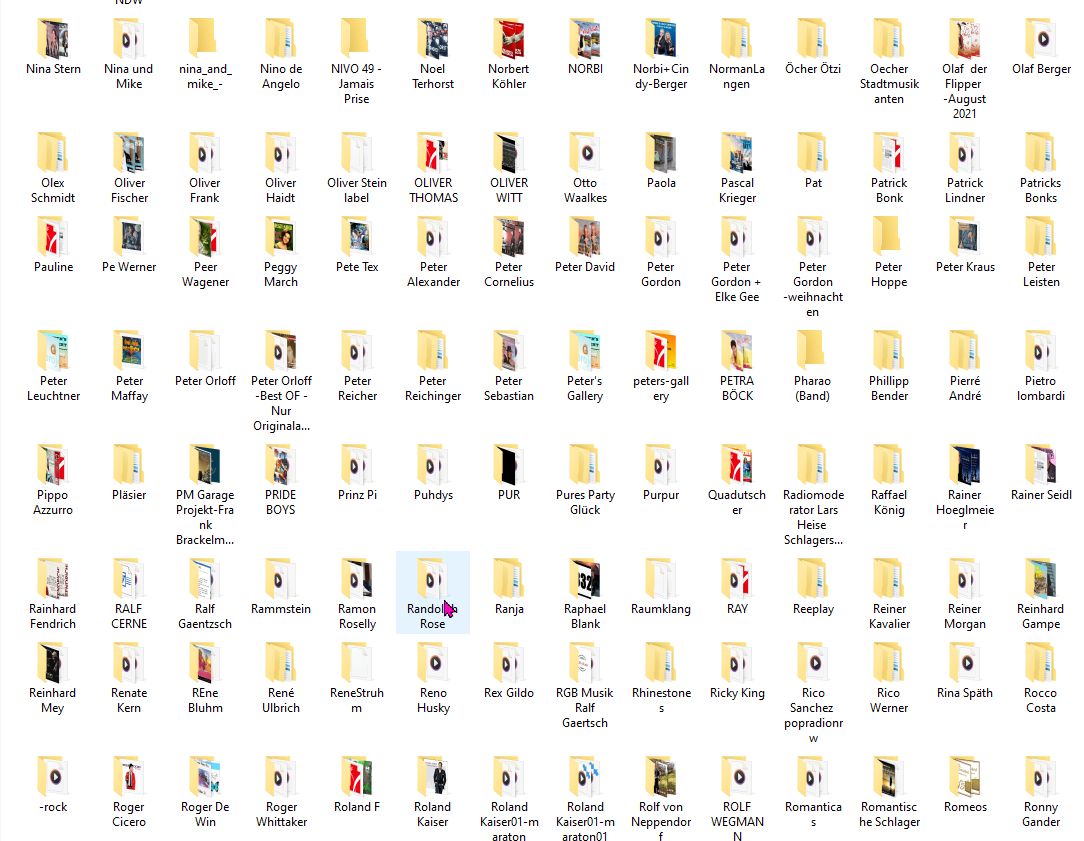1084x841 pixels.
Task: Click the Rex Gildo folder icon
Action: pyautogui.click(x=509, y=663)
